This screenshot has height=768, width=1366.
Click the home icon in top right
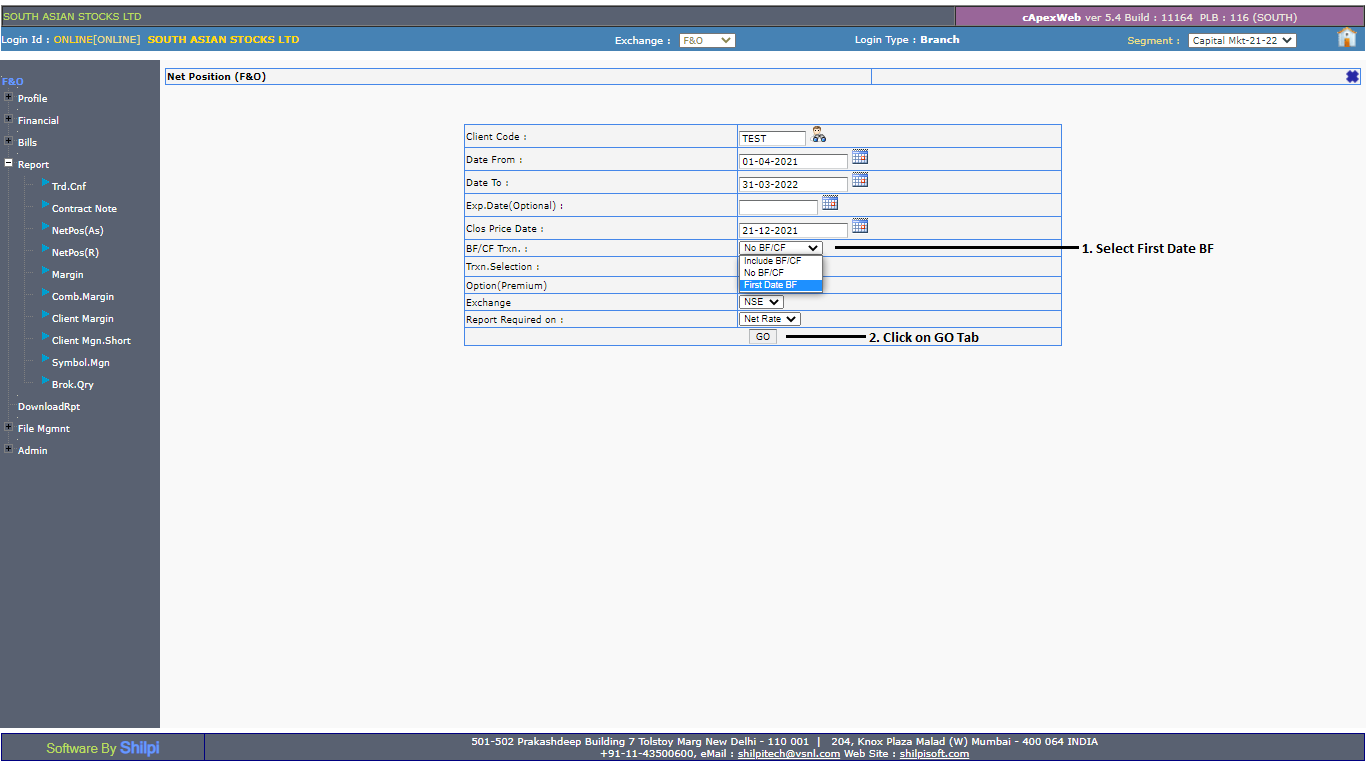pos(1346,38)
